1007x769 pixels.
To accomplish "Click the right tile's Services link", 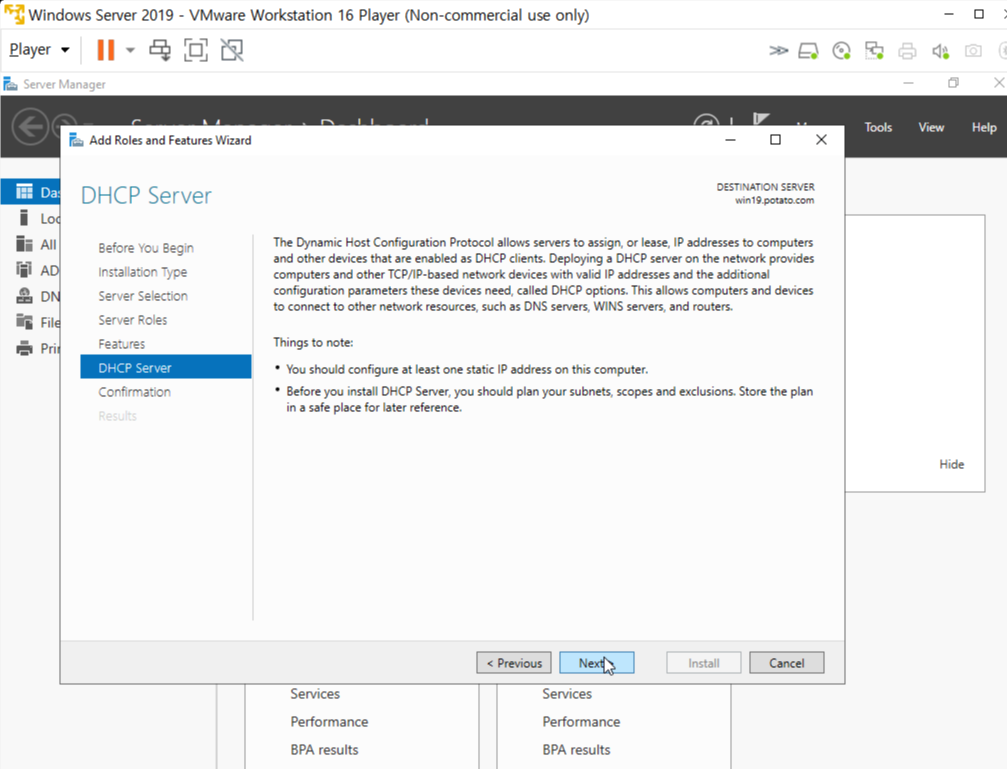I will [566, 694].
